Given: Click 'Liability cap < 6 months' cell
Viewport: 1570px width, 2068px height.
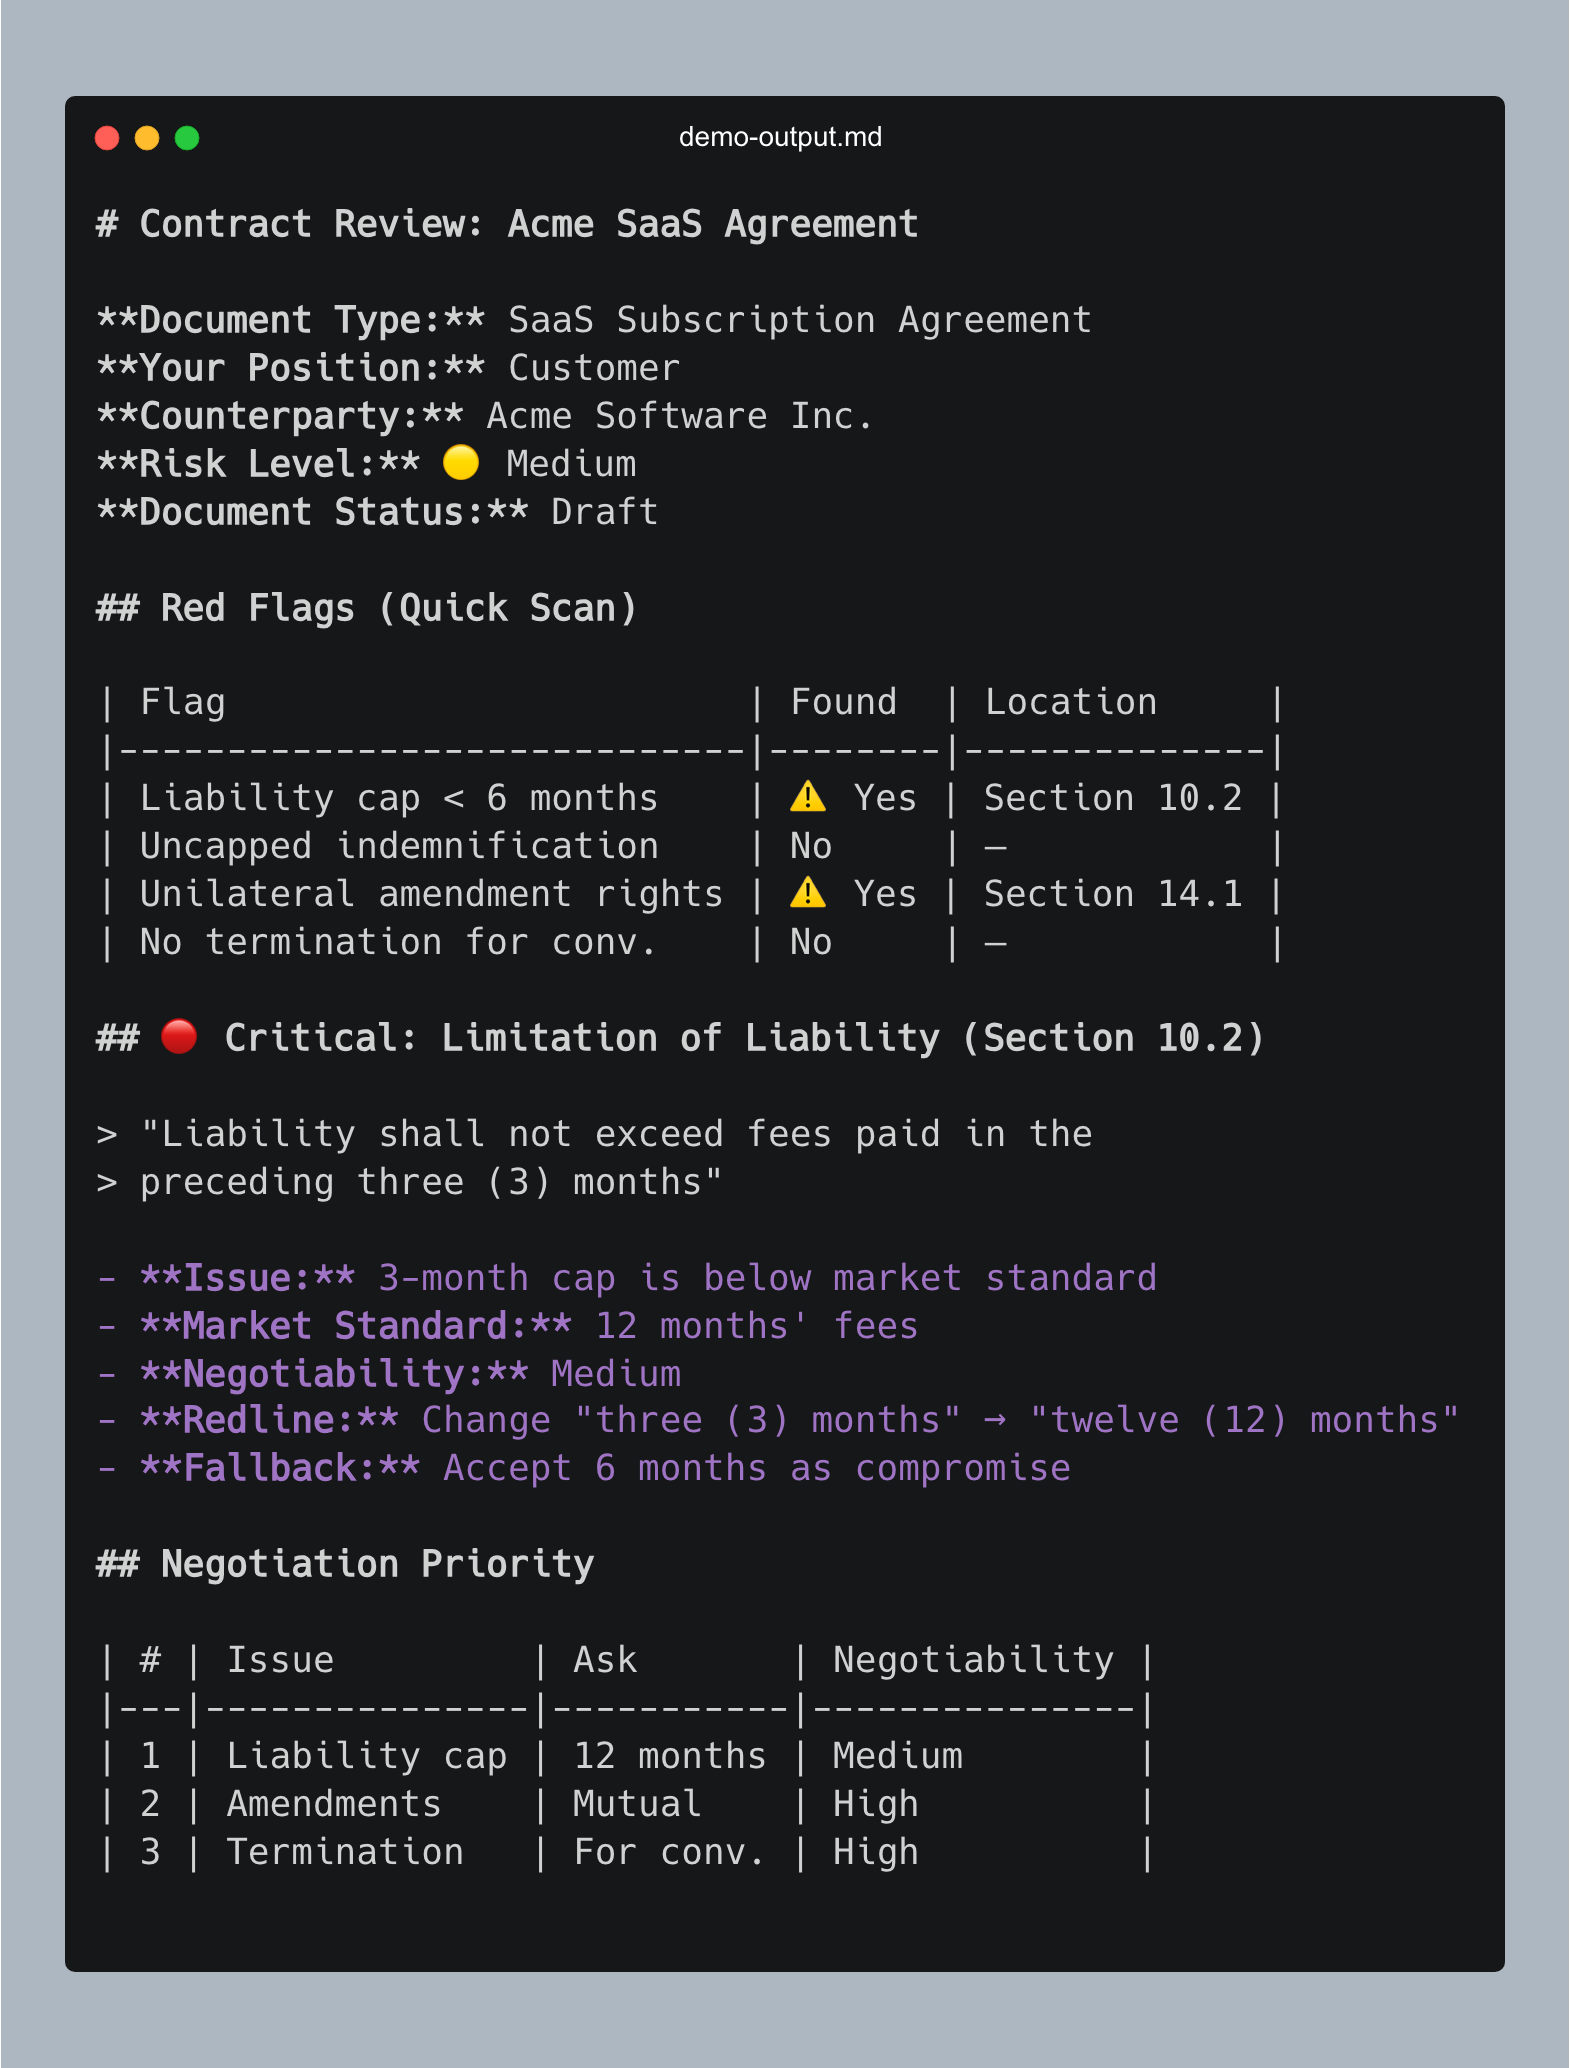Looking at the screenshot, I should tap(399, 798).
